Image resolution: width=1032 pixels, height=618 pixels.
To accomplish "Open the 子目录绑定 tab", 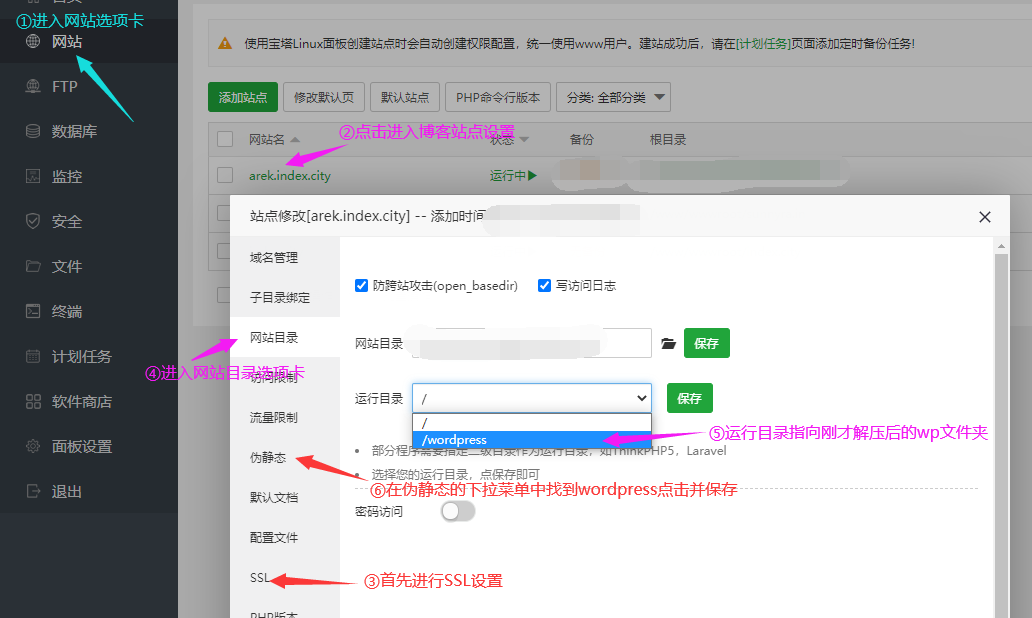I will [x=280, y=297].
